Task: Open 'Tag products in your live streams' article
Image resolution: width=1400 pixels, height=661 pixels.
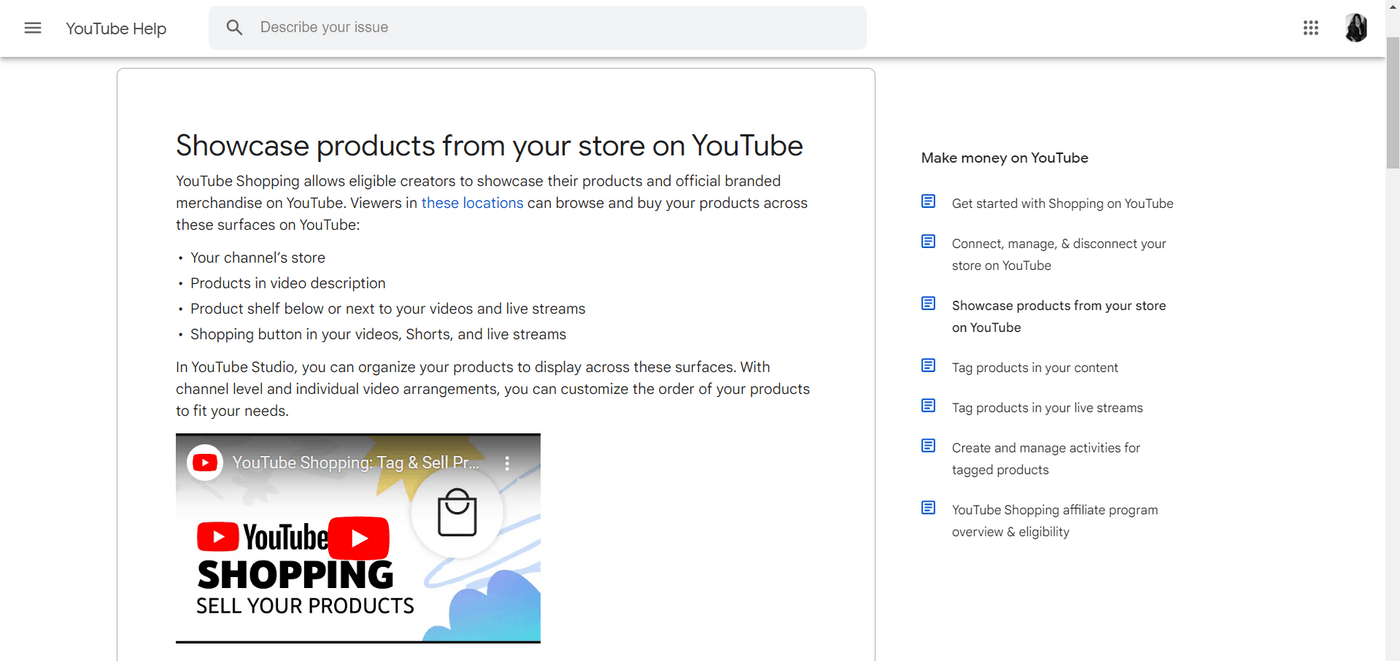Action: coord(1046,407)
